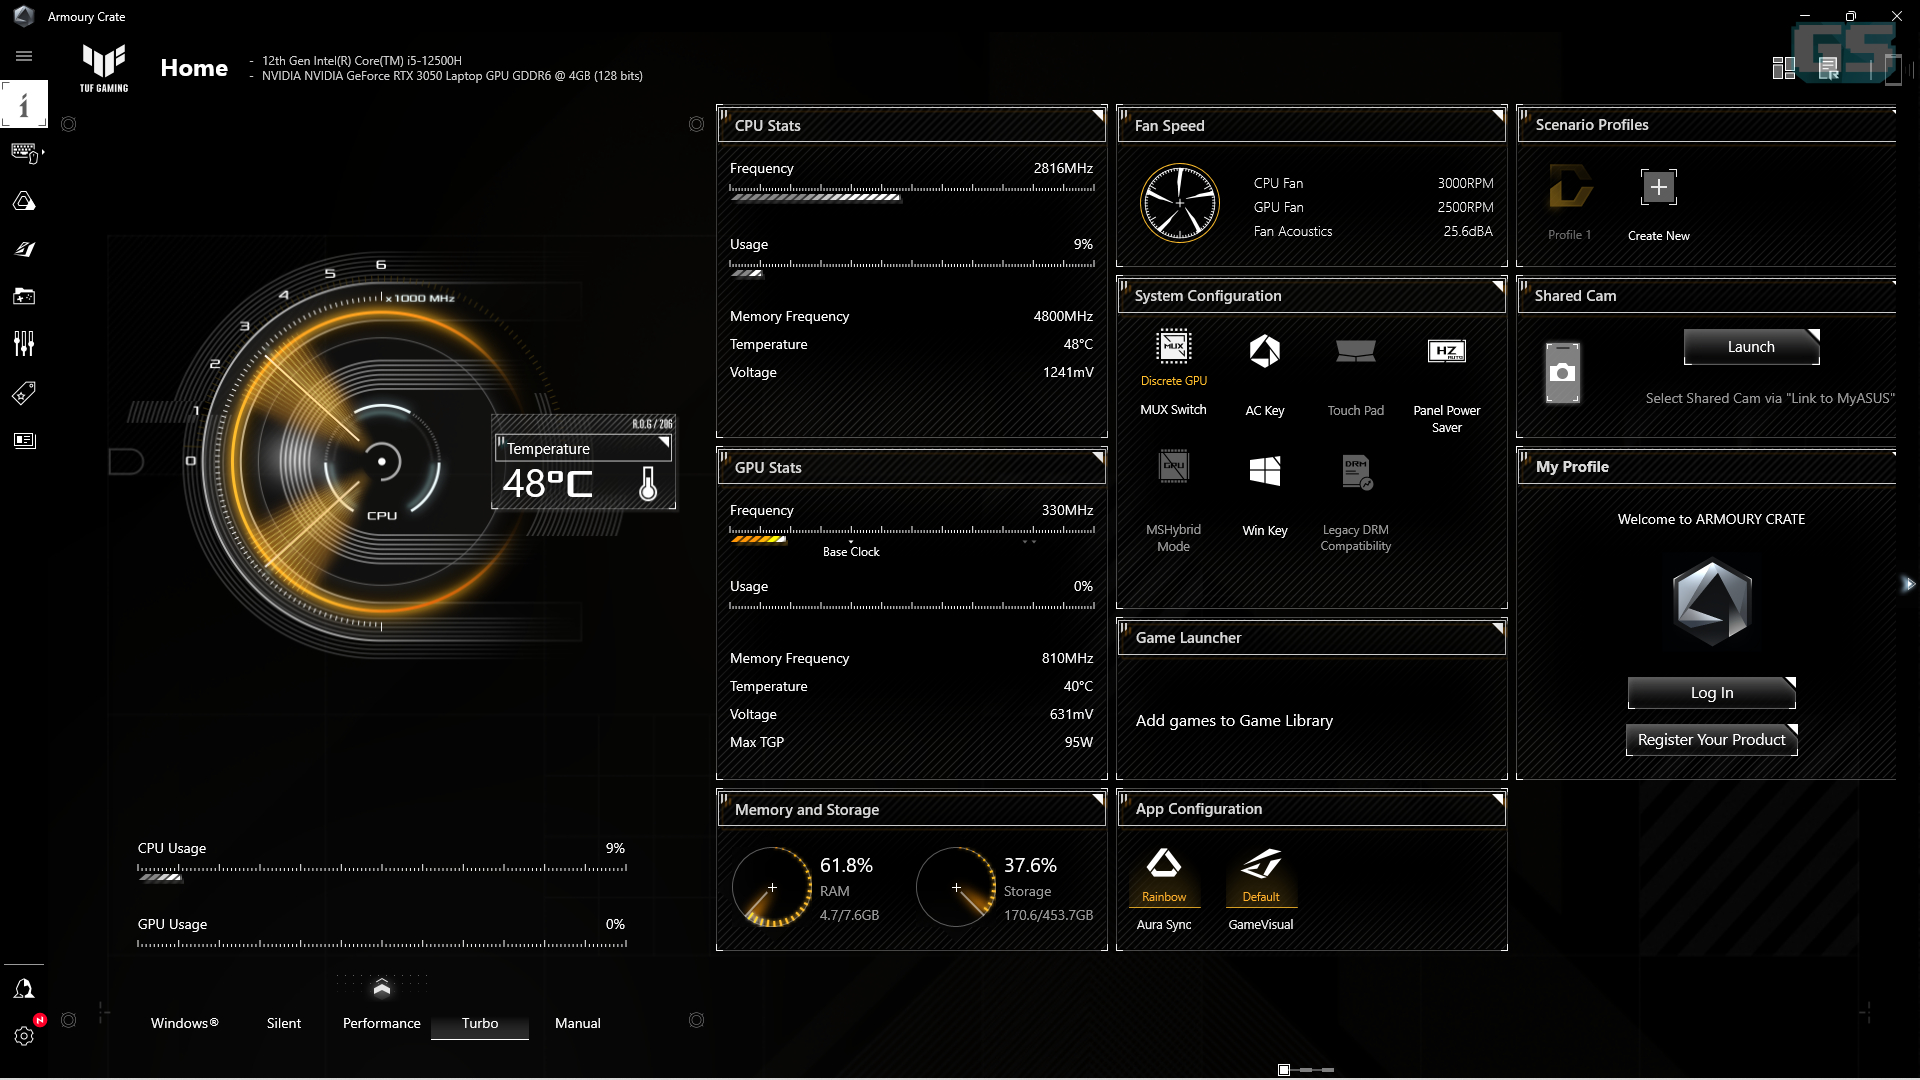Screen dimensions: 1920x1080
Task: Open GameVisual from the sidebar
Action: coord(24,249)
